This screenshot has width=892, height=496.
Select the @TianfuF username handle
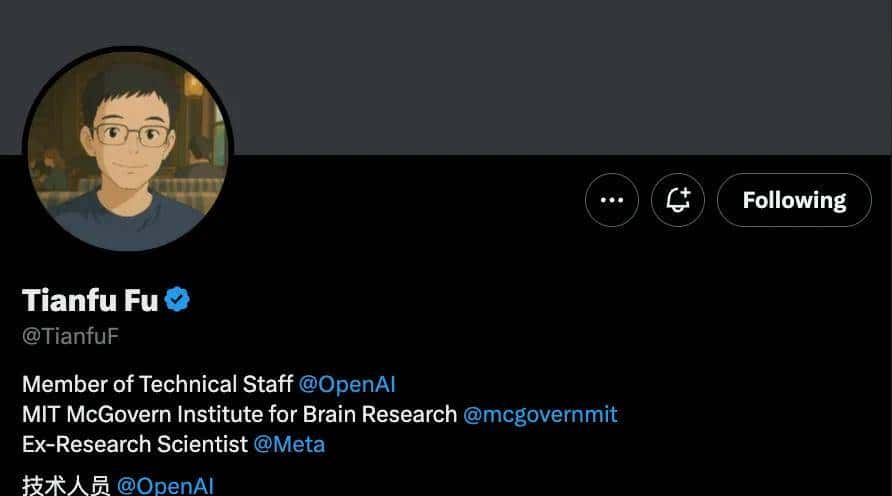(x=70, y=336)
